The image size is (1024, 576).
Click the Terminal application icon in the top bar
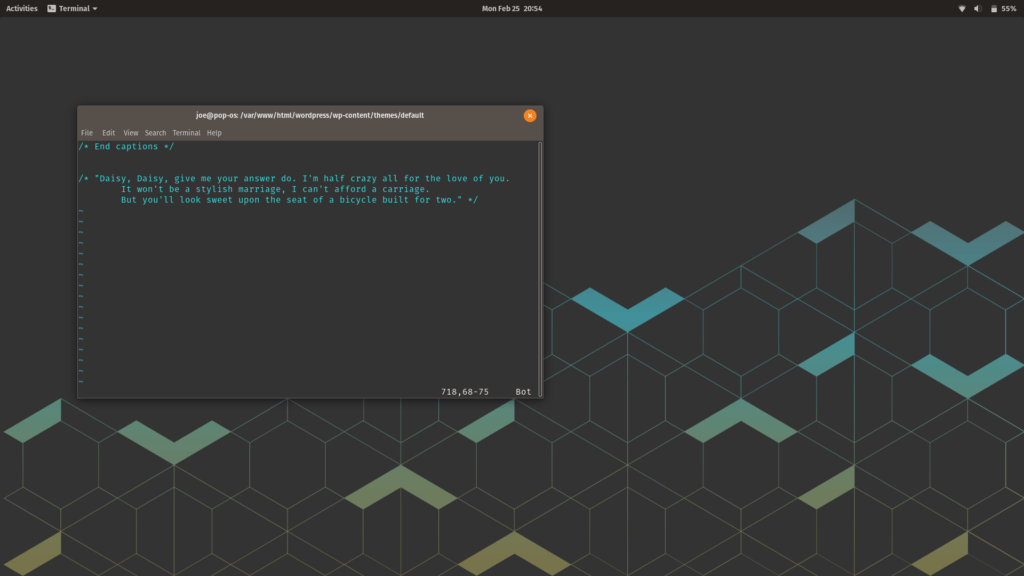[50, 7]
